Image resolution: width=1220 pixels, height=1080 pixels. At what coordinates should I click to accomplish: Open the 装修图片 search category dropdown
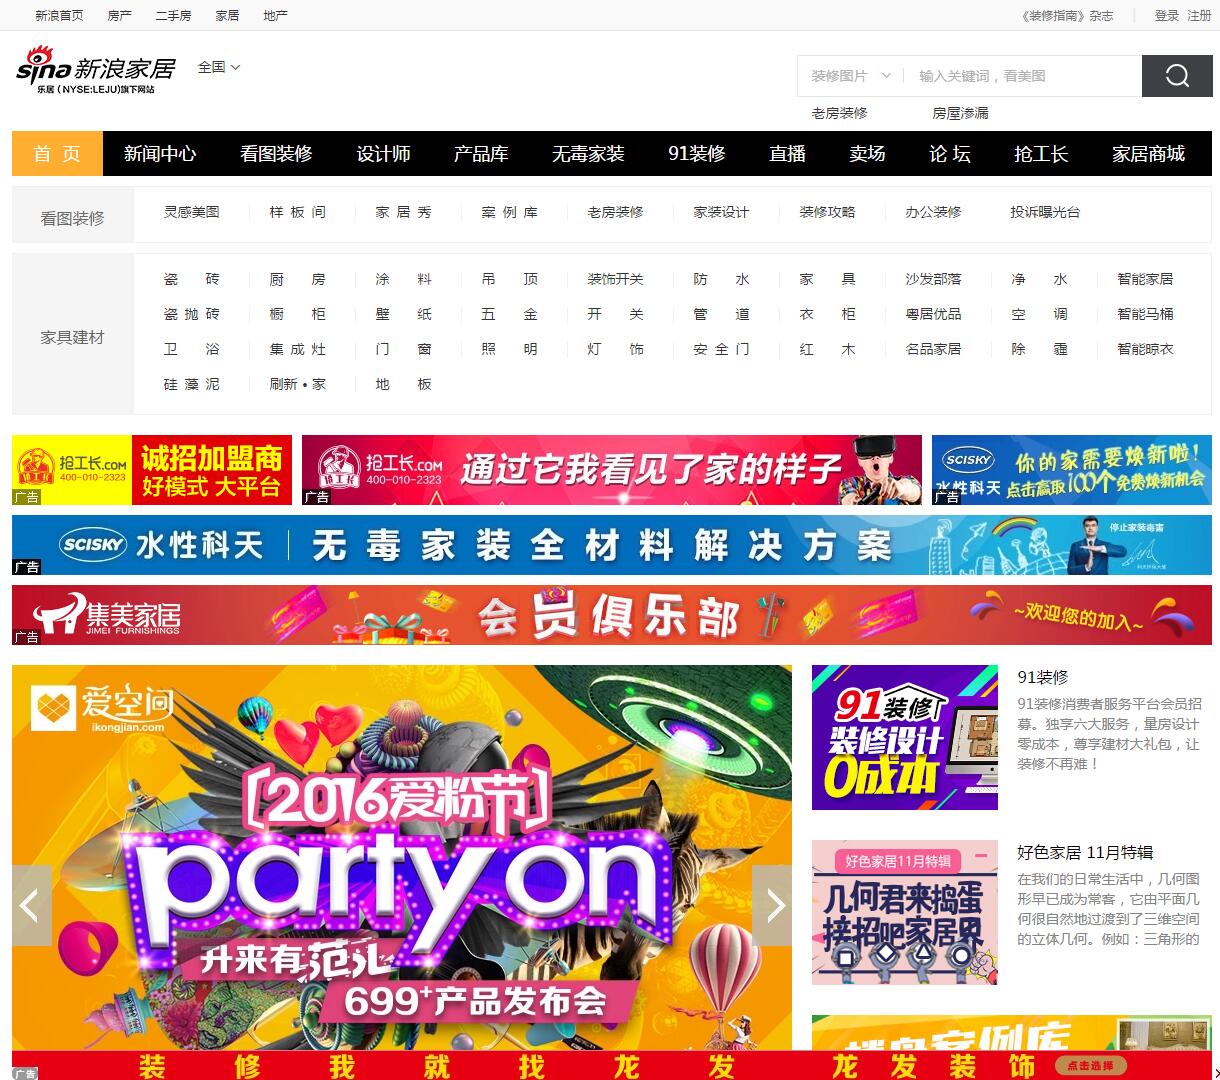850,76
